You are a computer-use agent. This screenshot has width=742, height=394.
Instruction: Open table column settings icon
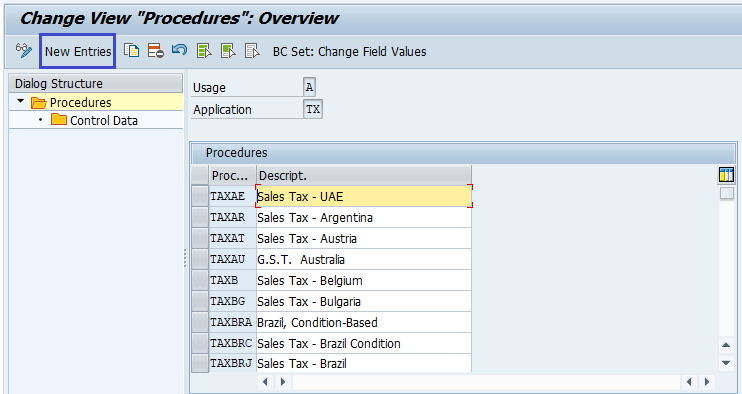(726, 175)
